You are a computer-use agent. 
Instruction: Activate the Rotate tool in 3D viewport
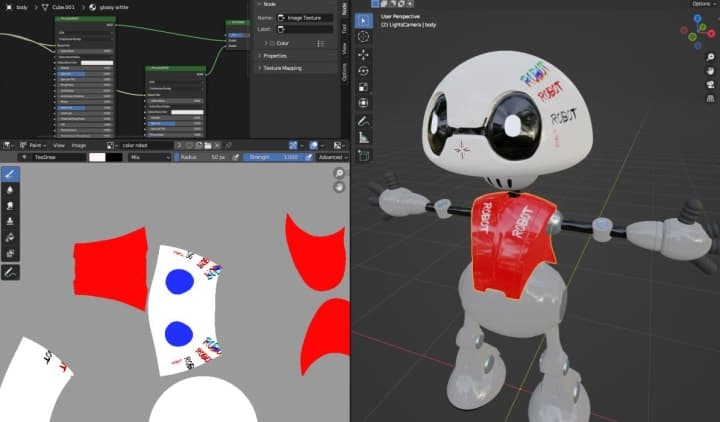[363, 71]
